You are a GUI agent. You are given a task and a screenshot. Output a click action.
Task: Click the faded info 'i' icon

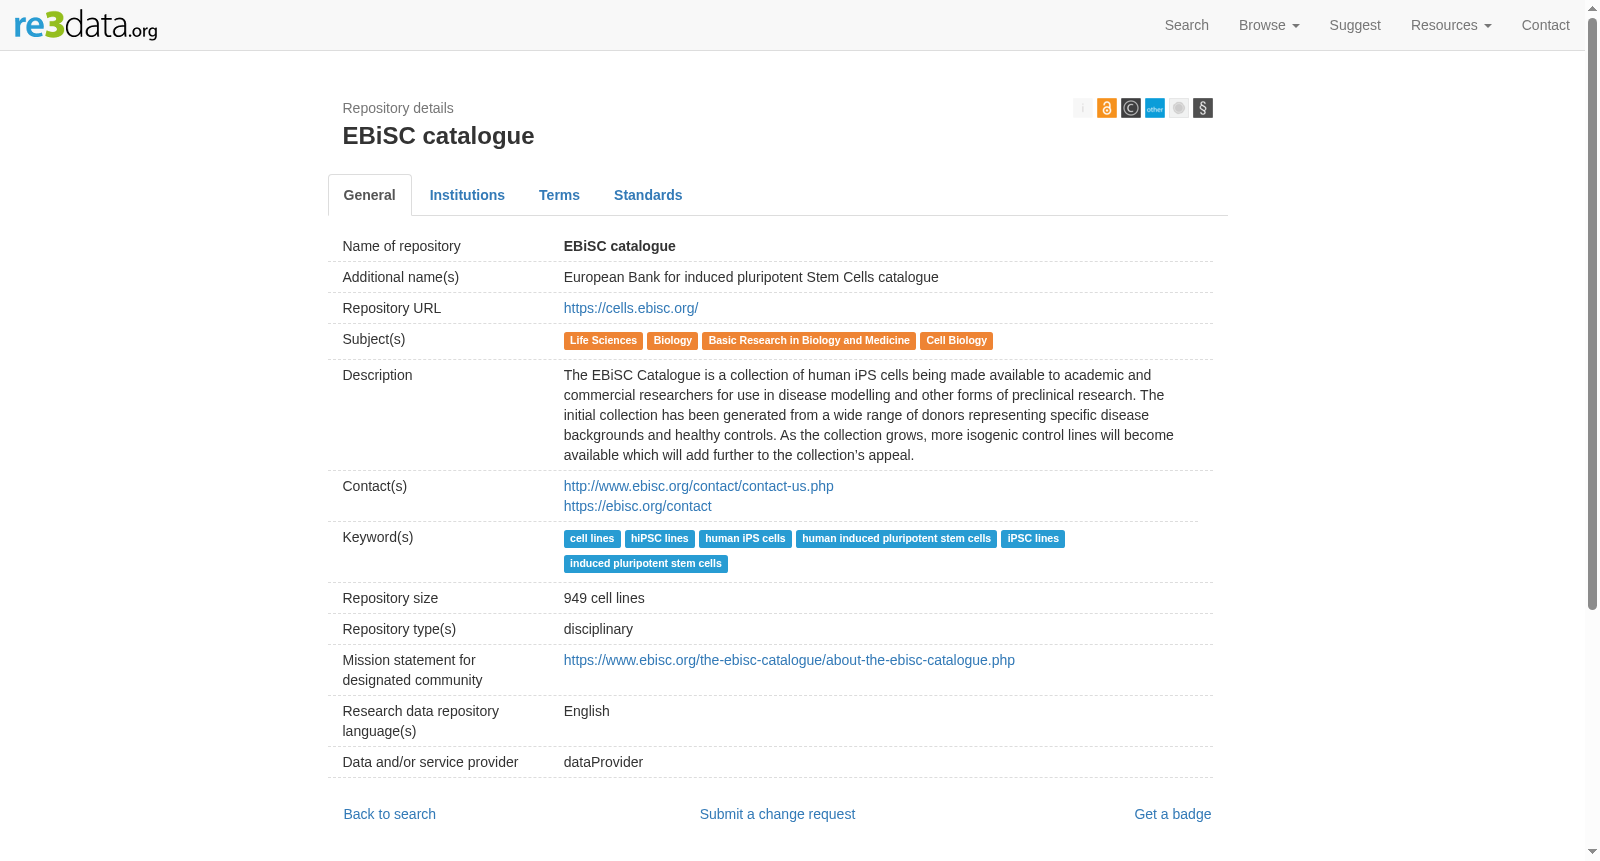[1082, 108]
